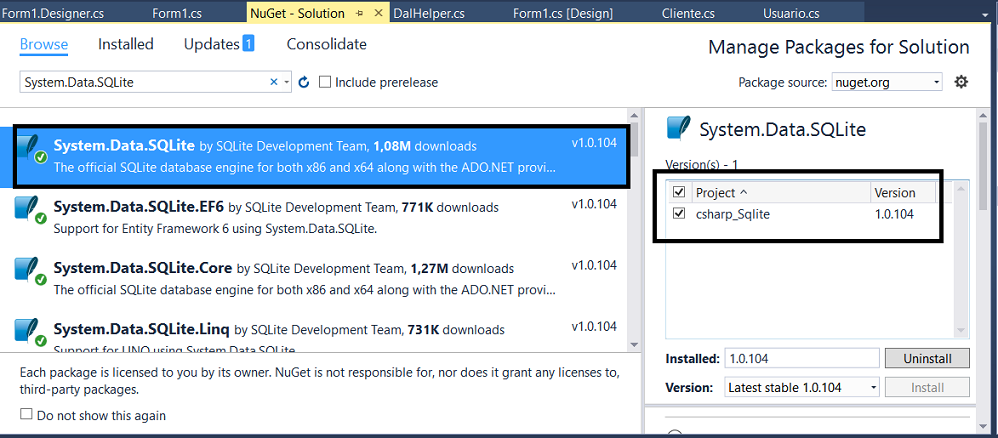The width and height of the screenshot is (998, 438).
Task: Click the detail pane SQLite feather icon
Action: [679, 129]
